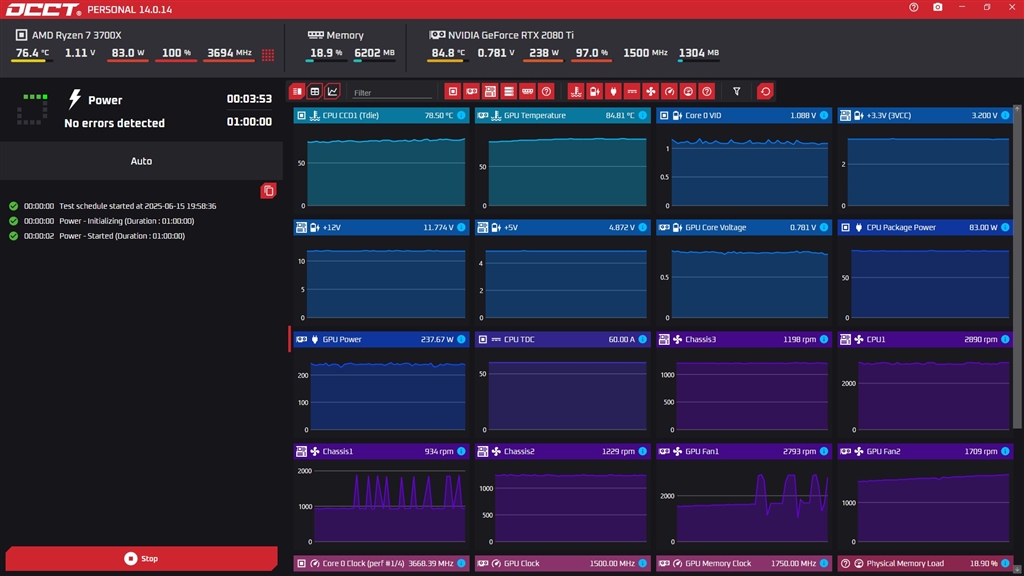The image size is (1024, 576).
Task: Toggle GPU sensors filter in toolbar
Action: 472,91
